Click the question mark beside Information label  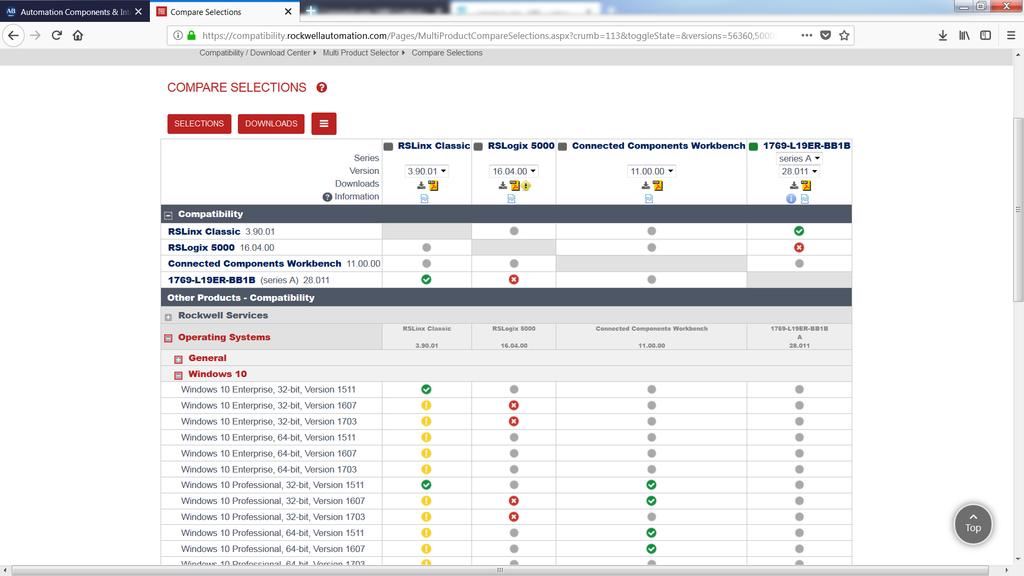point(327,197)
